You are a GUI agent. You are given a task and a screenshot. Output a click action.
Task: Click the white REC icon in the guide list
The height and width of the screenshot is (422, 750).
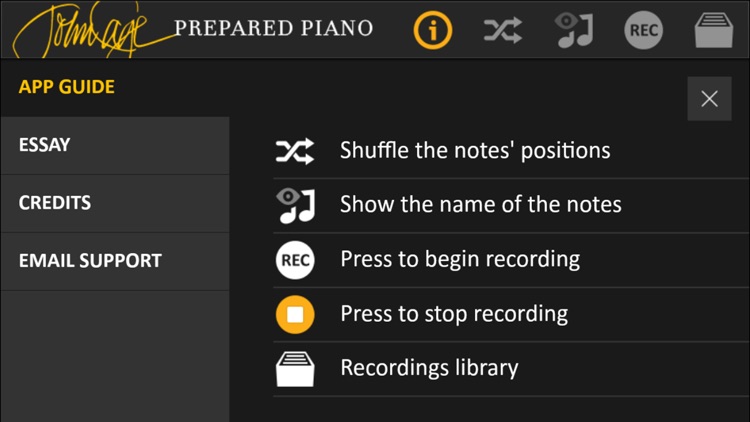[x=295, y=260]
